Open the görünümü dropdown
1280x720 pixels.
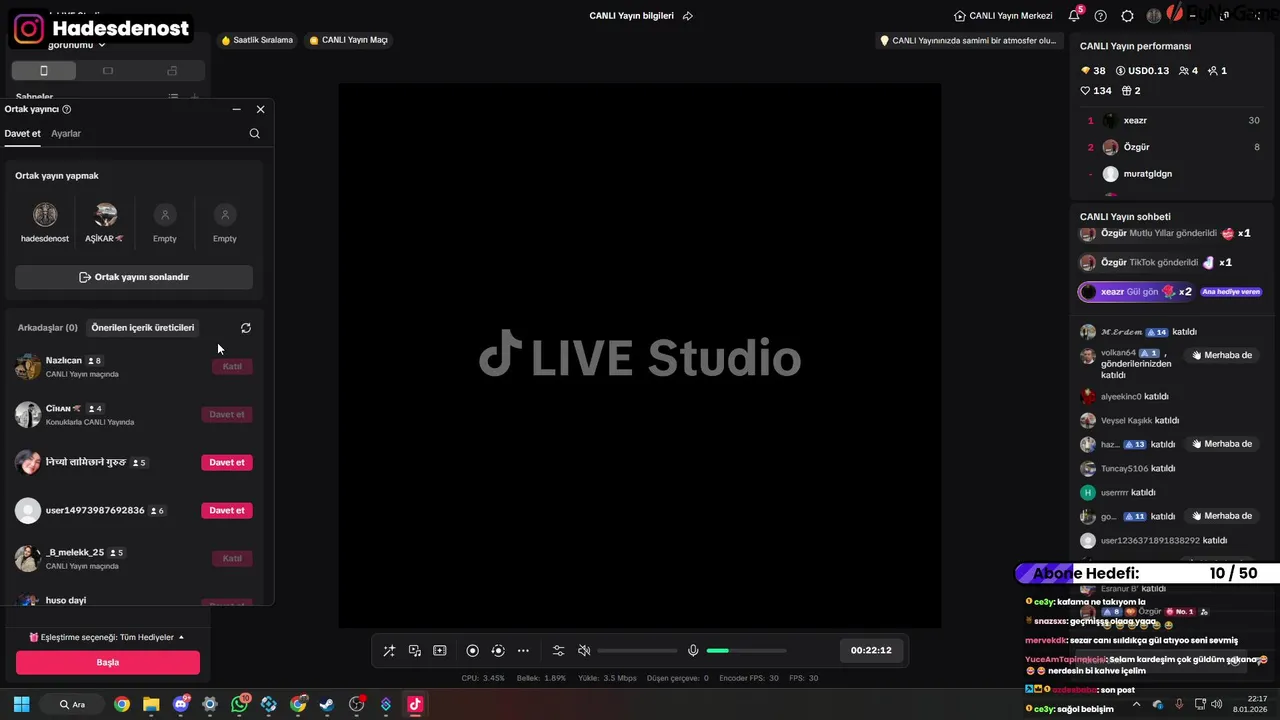pos(77,45)
